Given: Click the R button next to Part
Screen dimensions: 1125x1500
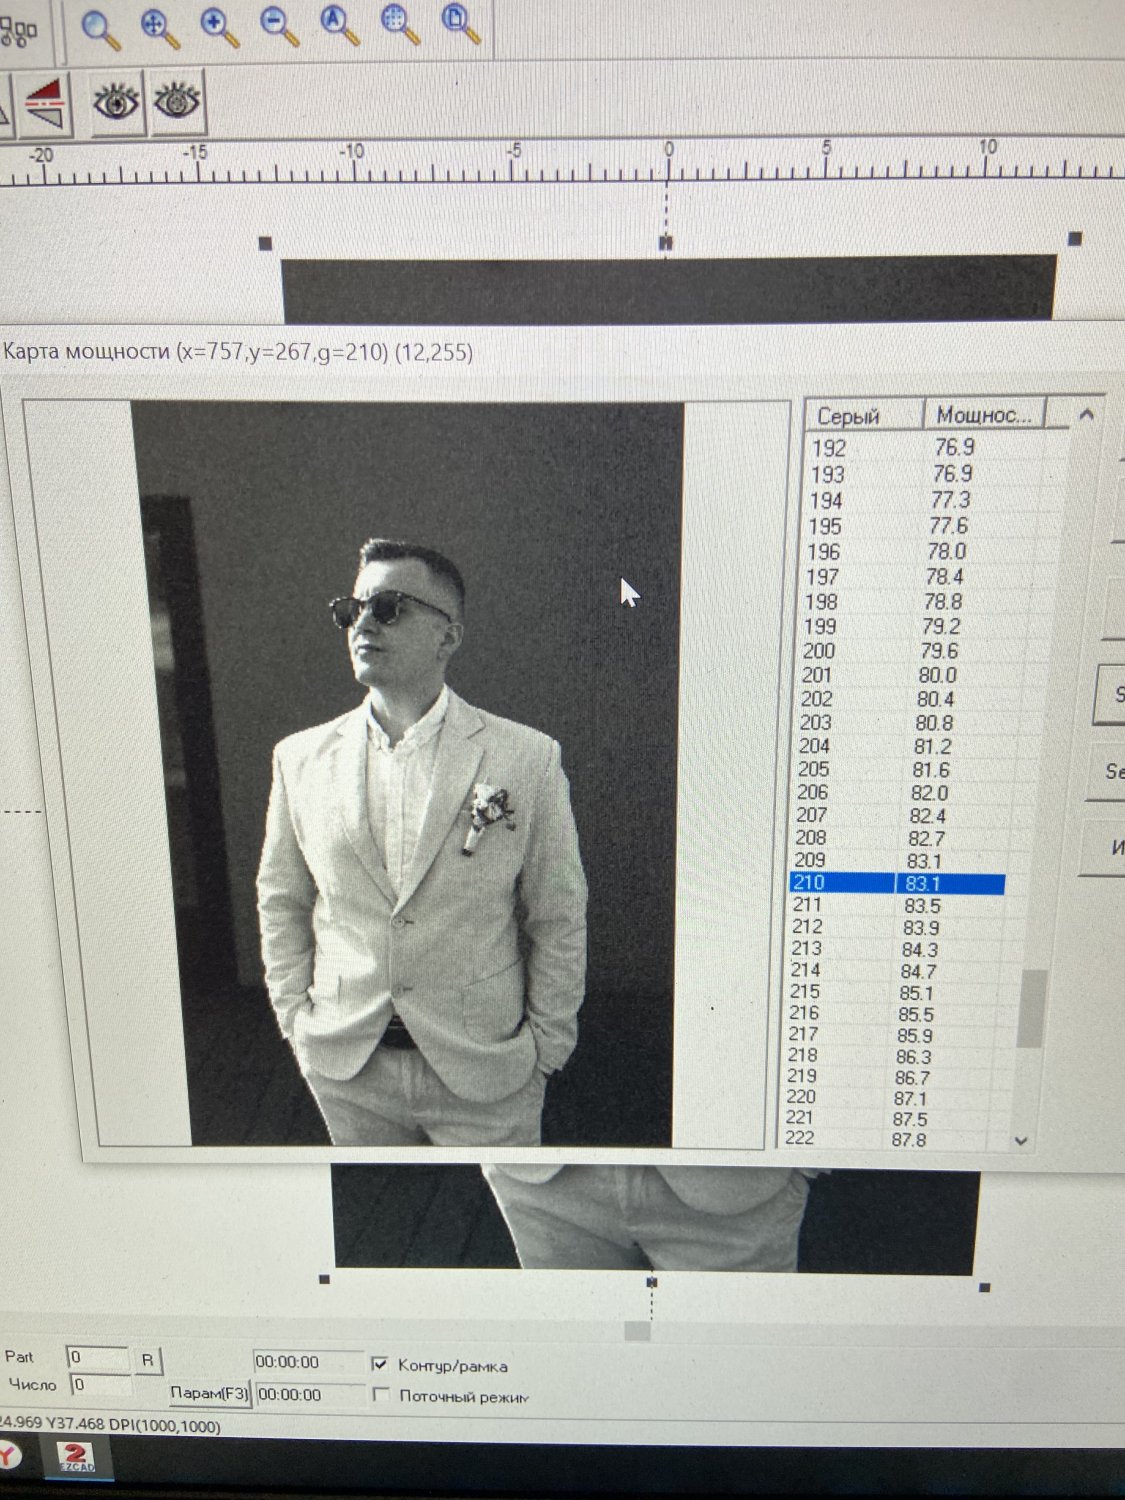Looking at the screenshot, I should pos(147,1360).
